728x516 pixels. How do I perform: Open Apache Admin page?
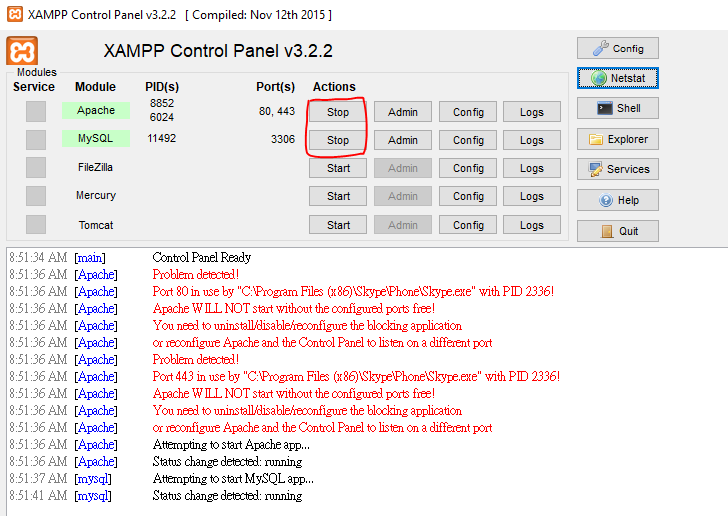tap(403, 112)
